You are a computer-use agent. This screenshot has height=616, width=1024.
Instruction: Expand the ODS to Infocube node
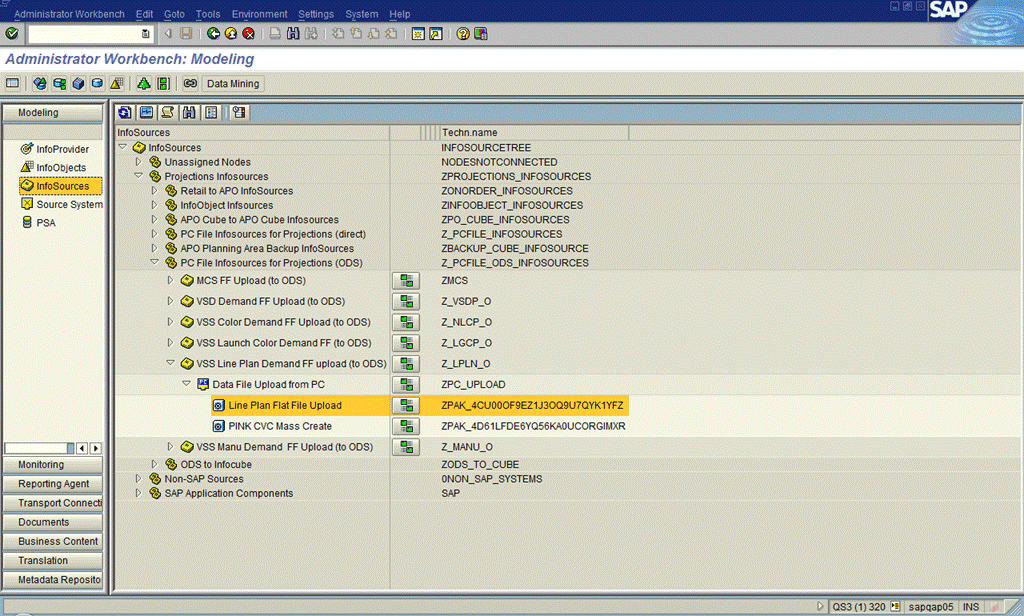point(154,464)
